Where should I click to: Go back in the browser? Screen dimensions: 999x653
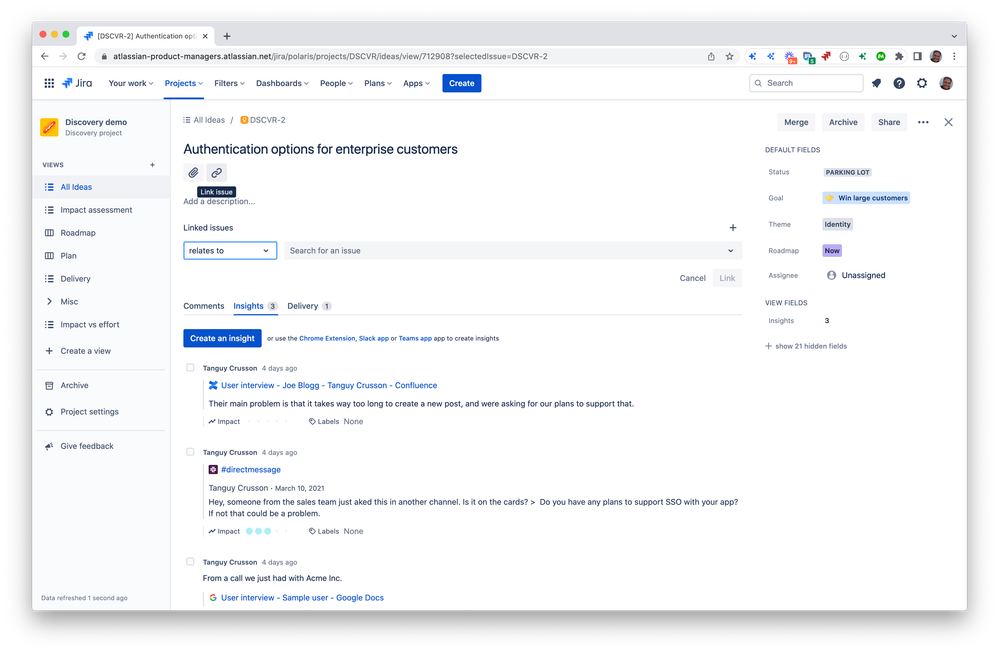(45, 56)
